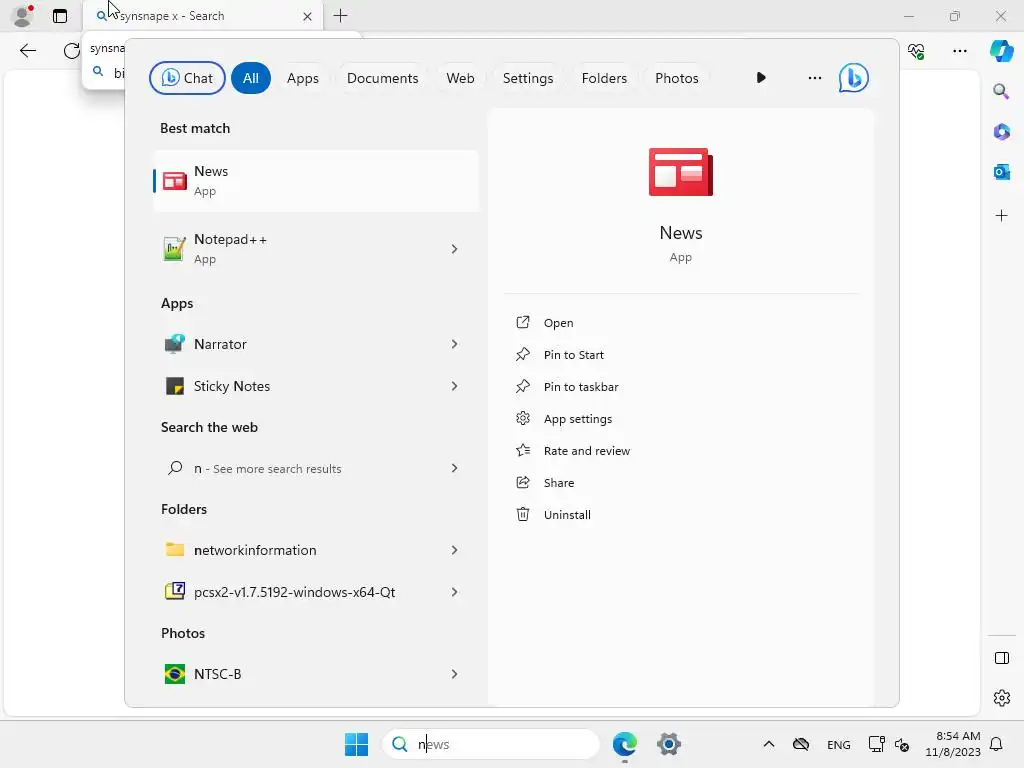The image size is (1024, 768).
Task: Expand the pcsx2 folder options chevron
Action: [x=455, y=592]
